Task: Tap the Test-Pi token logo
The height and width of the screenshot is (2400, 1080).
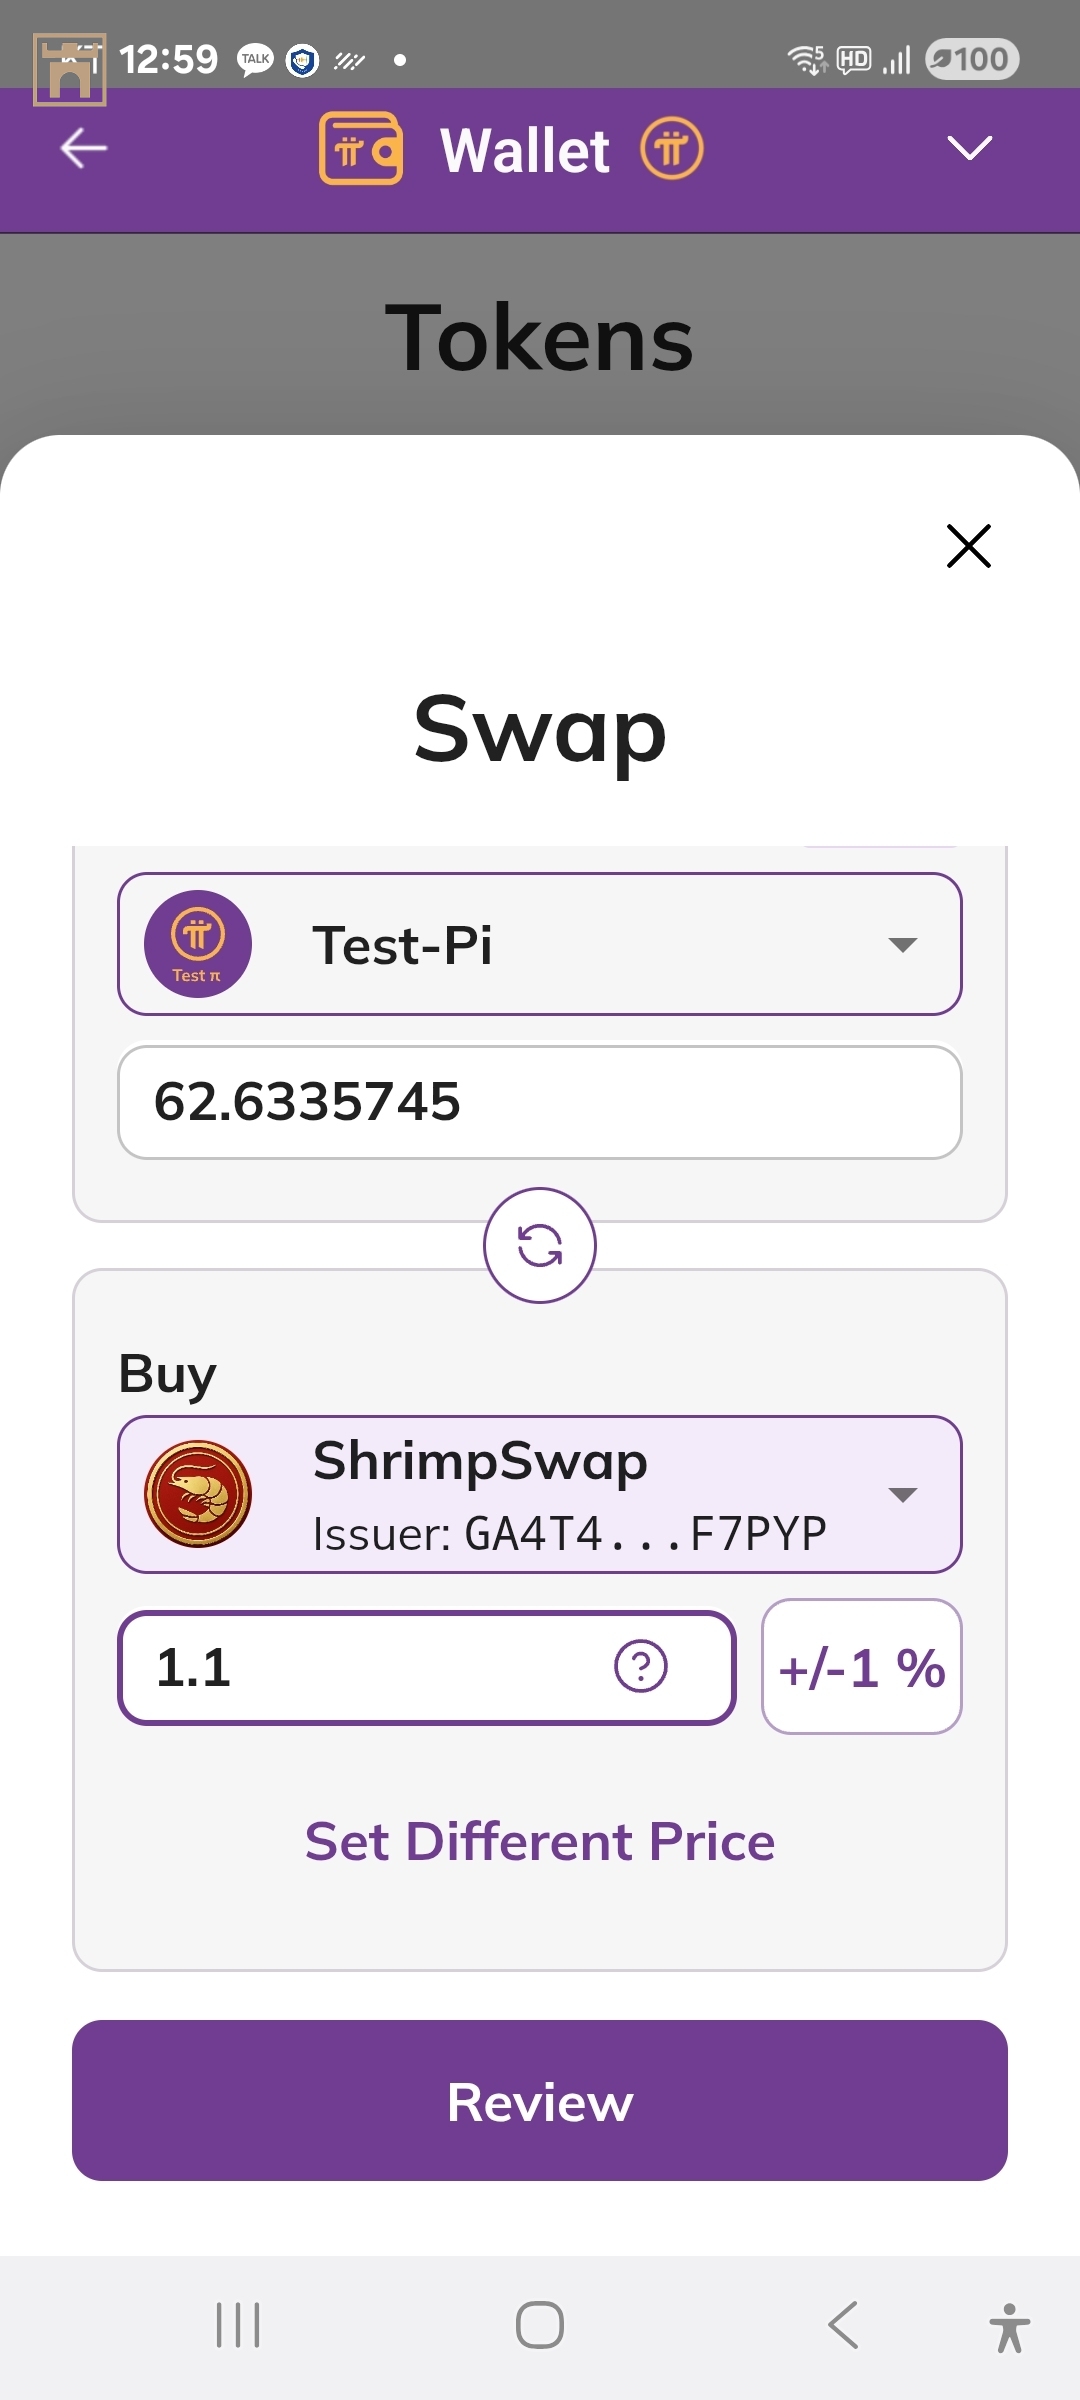Action: tap(198, 944)
